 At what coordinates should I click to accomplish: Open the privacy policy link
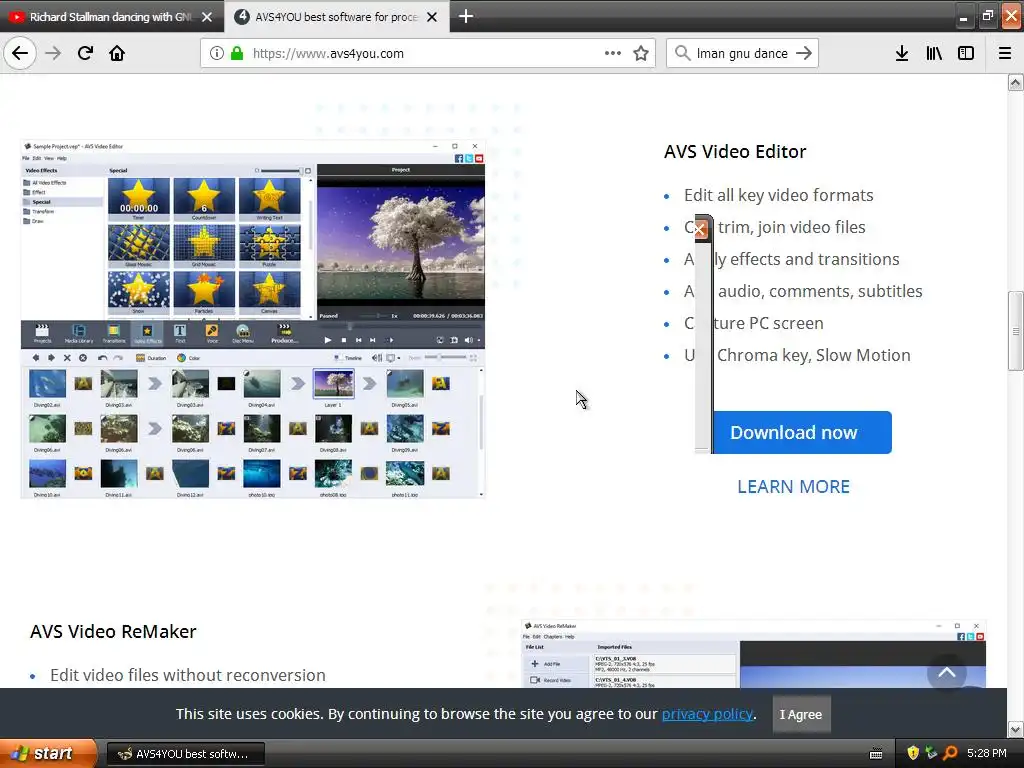click(x=707, y=714)
